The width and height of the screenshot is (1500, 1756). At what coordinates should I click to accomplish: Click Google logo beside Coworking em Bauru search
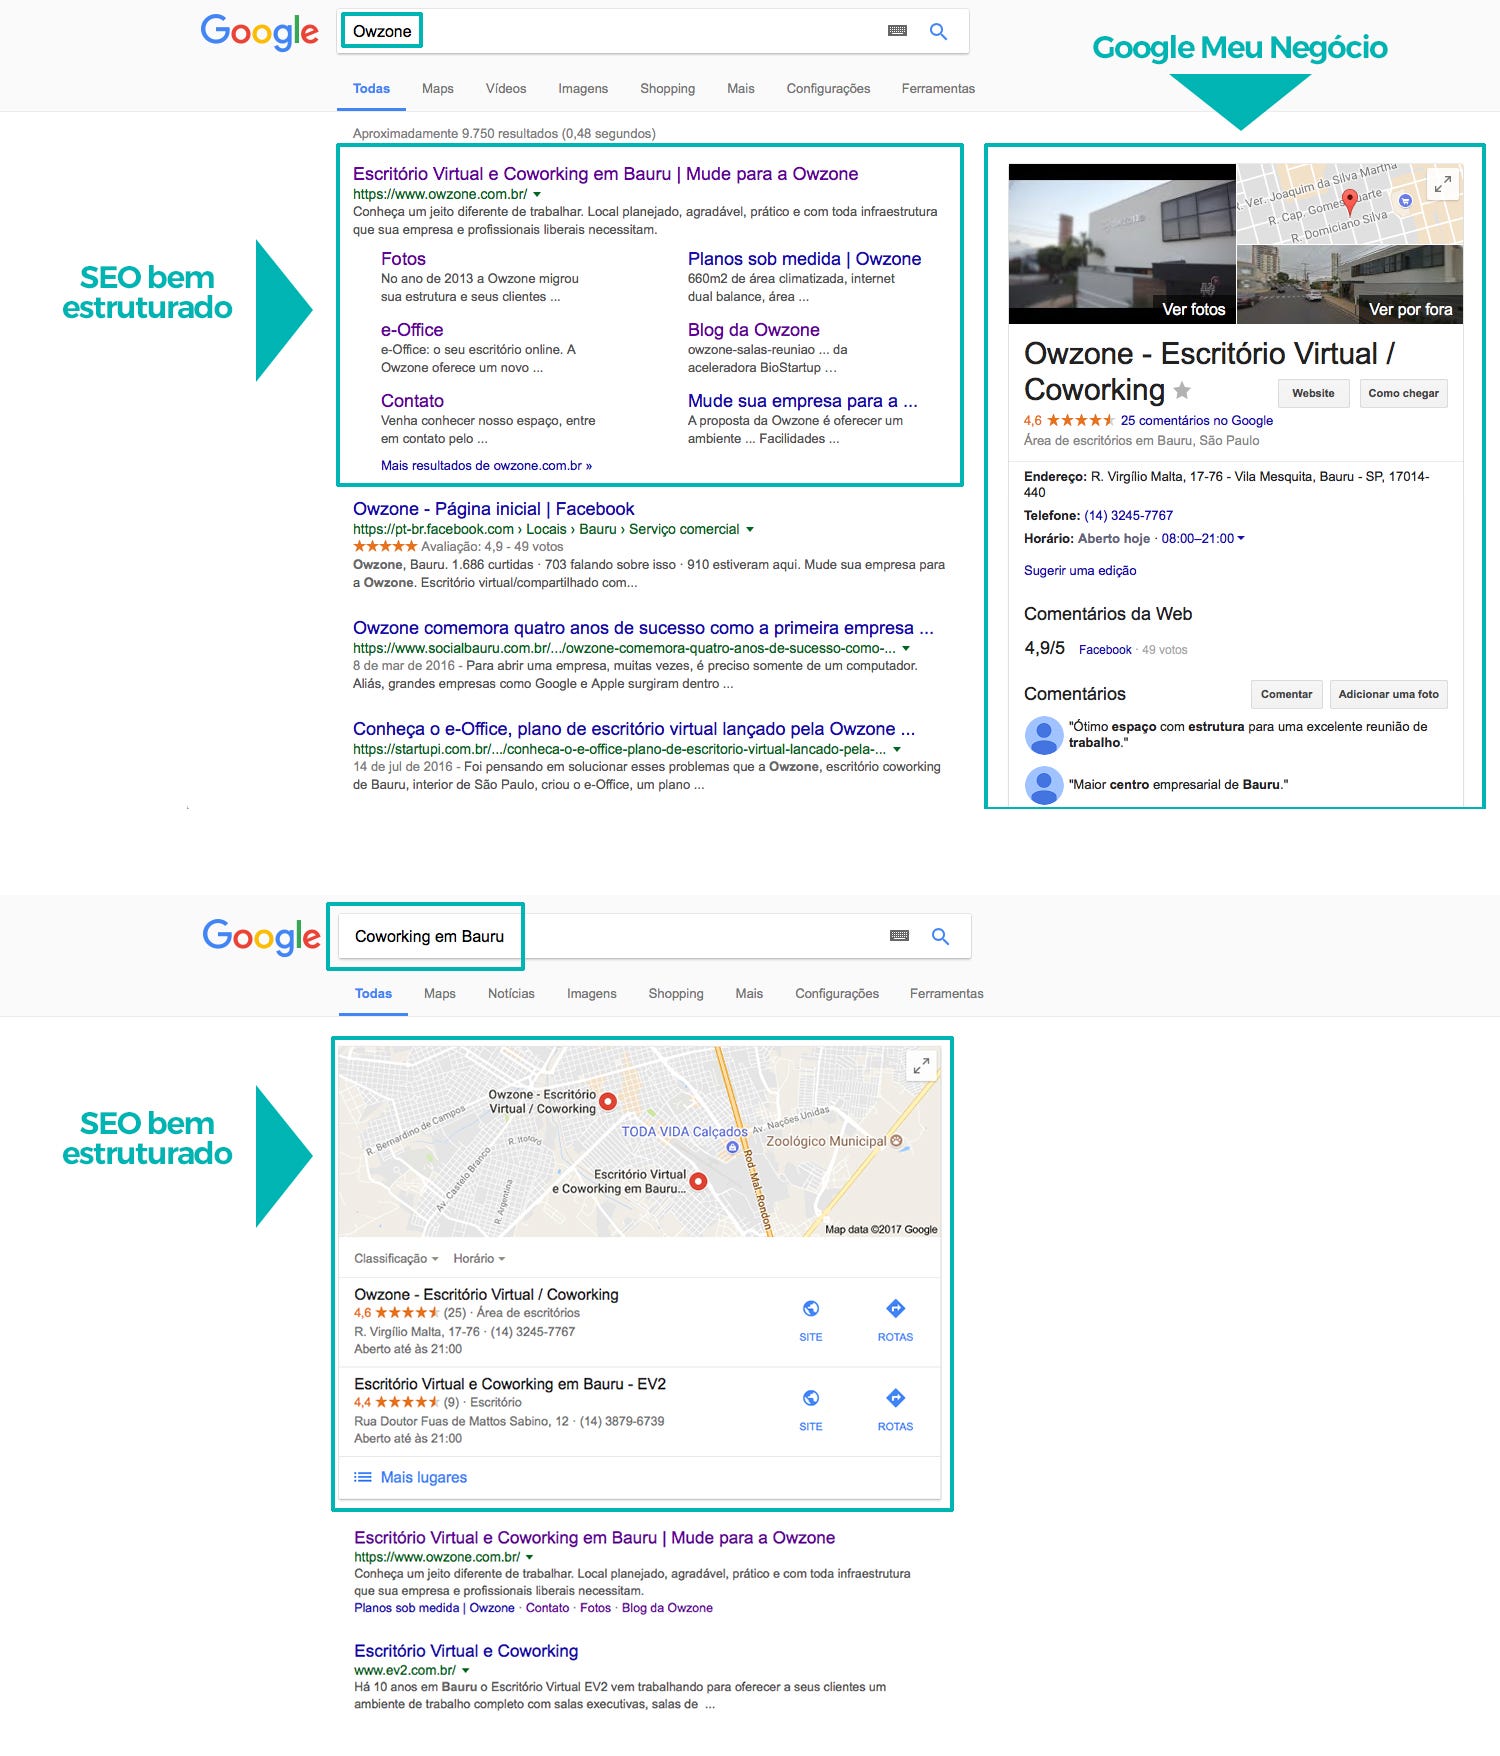[262, 937]
